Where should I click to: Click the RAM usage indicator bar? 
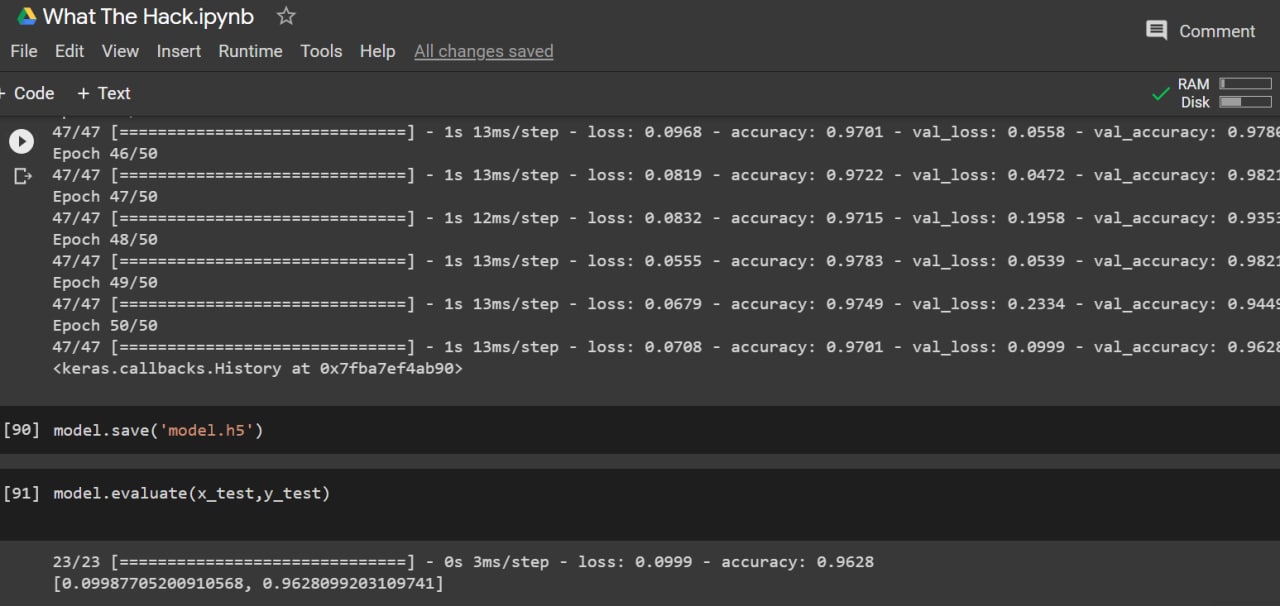pos(1245,84)
